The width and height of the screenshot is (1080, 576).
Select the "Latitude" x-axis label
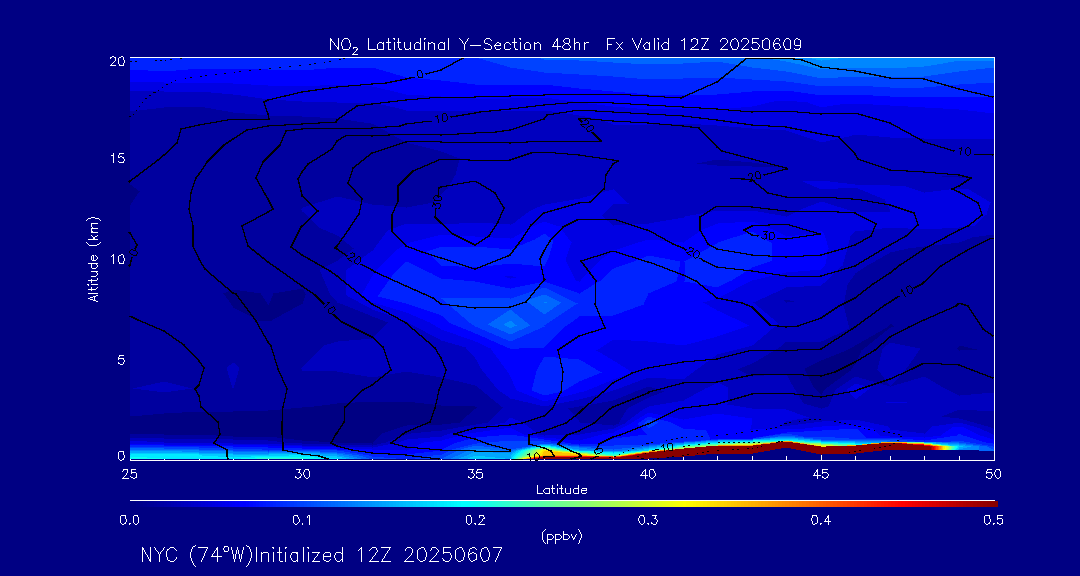point(561,491)
